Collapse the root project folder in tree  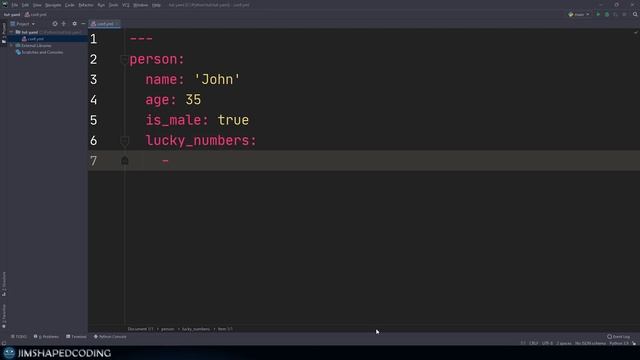click(x=11, y=32)
